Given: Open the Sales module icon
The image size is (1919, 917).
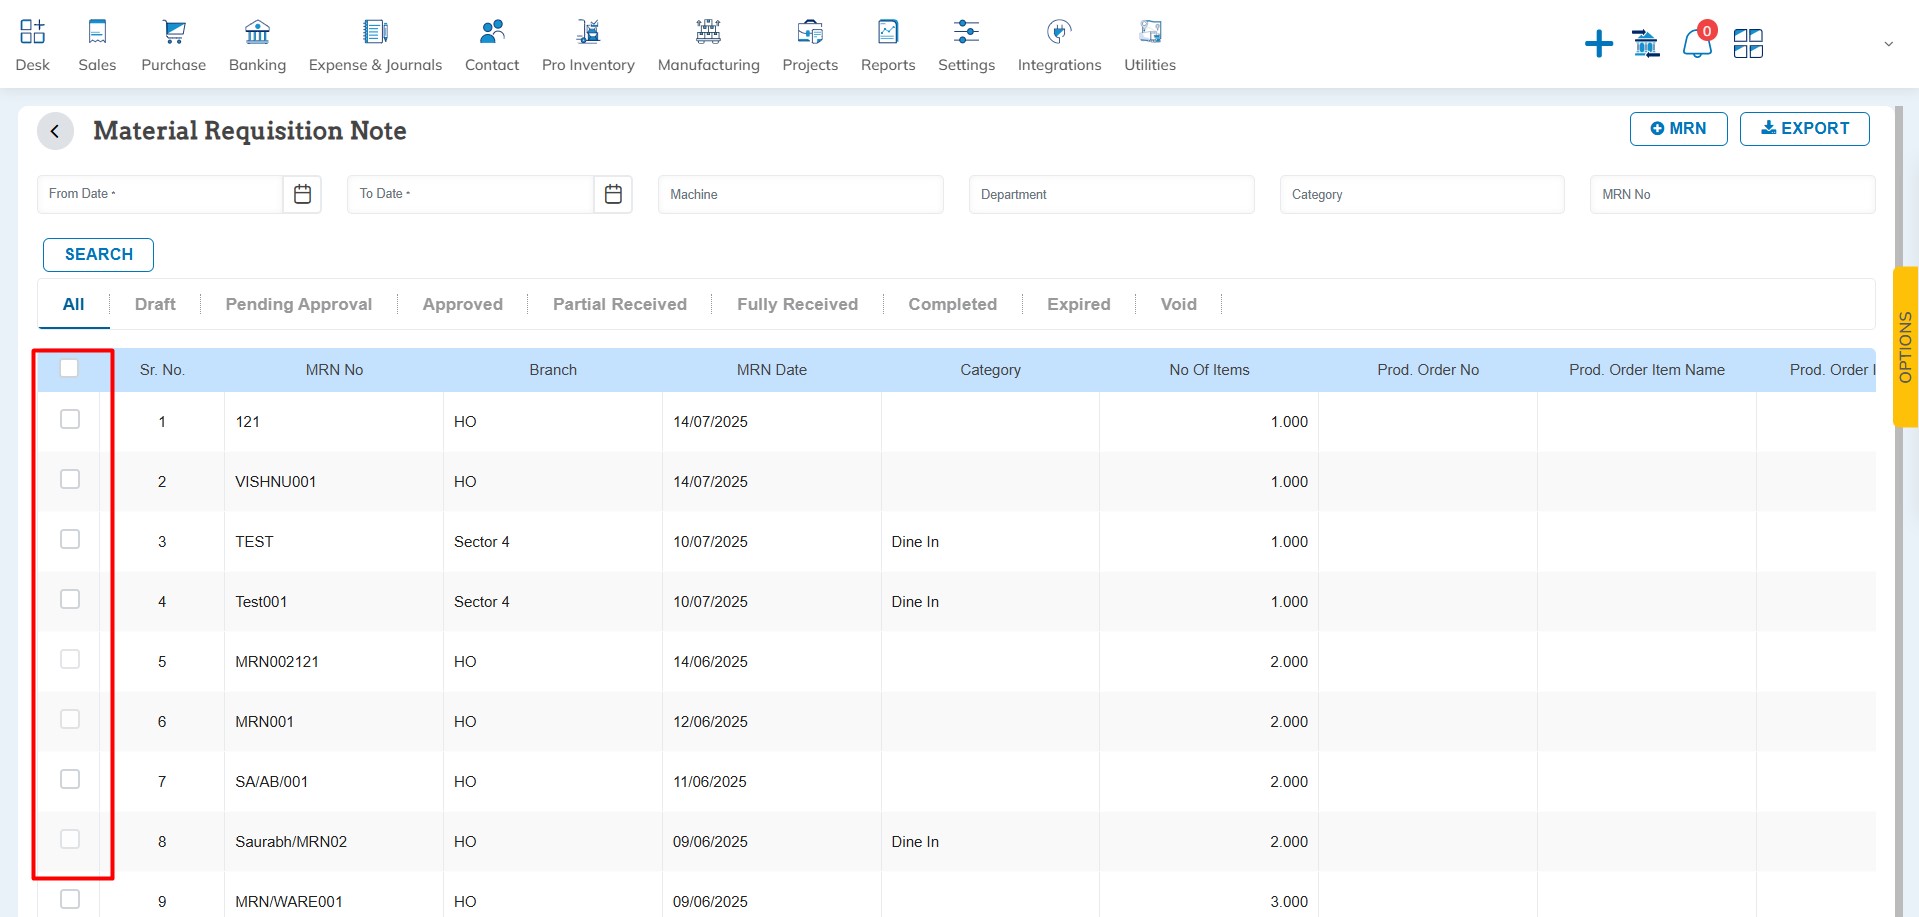Looking at the screenshot, I should coord(97,32).
